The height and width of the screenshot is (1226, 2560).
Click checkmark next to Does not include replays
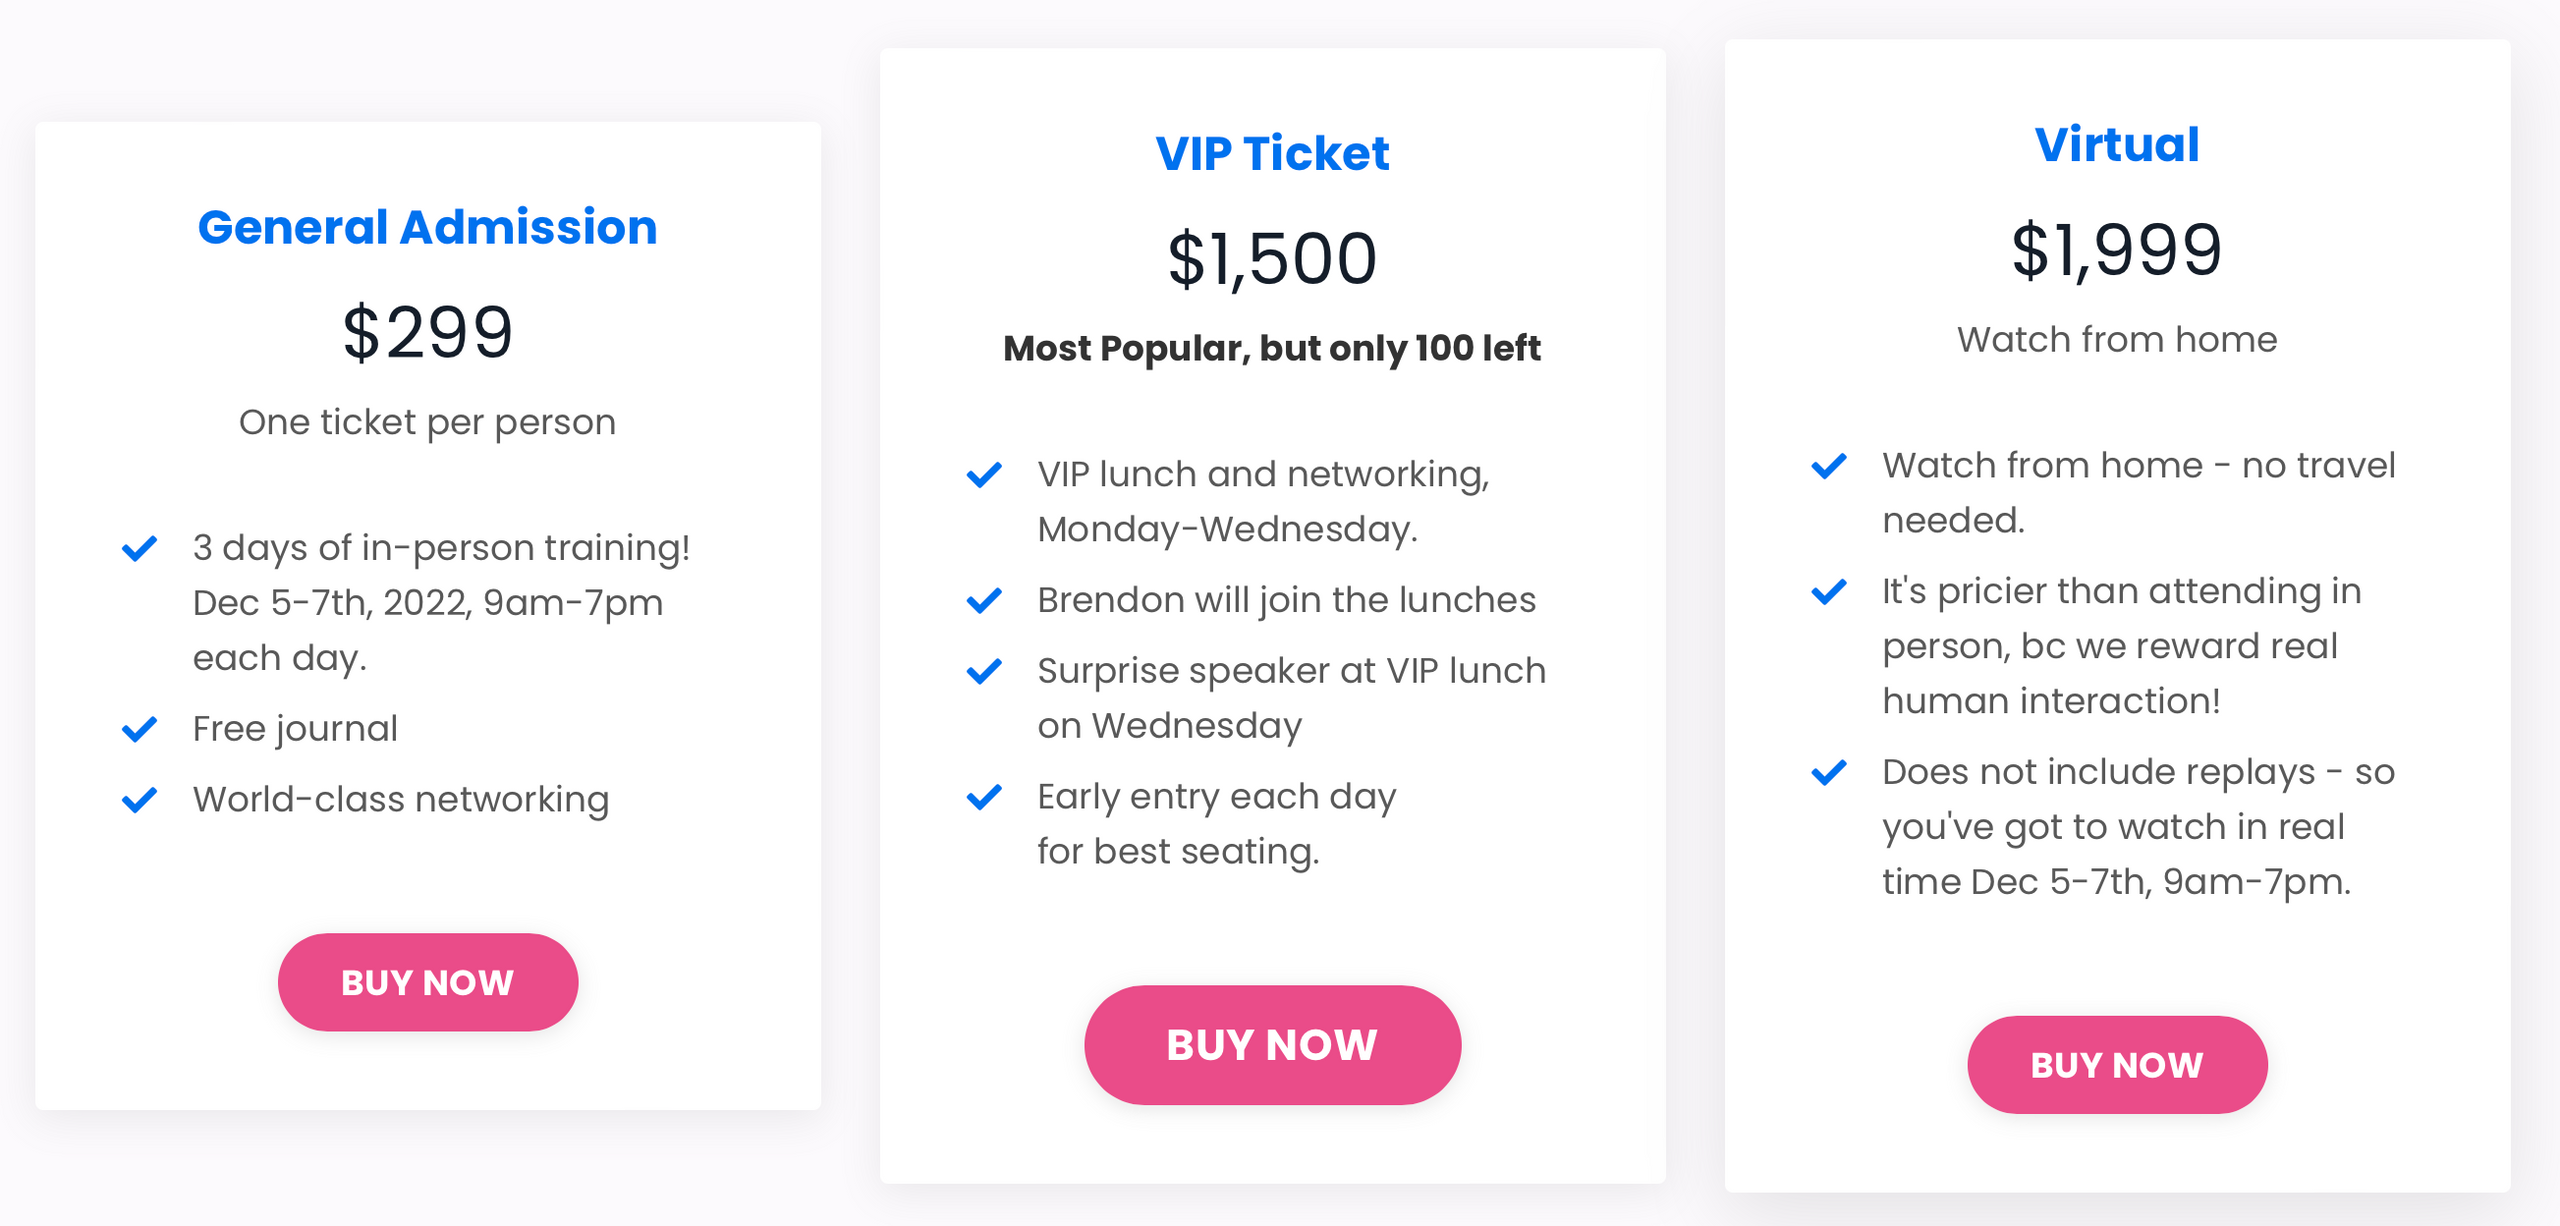click(1829, 772)
